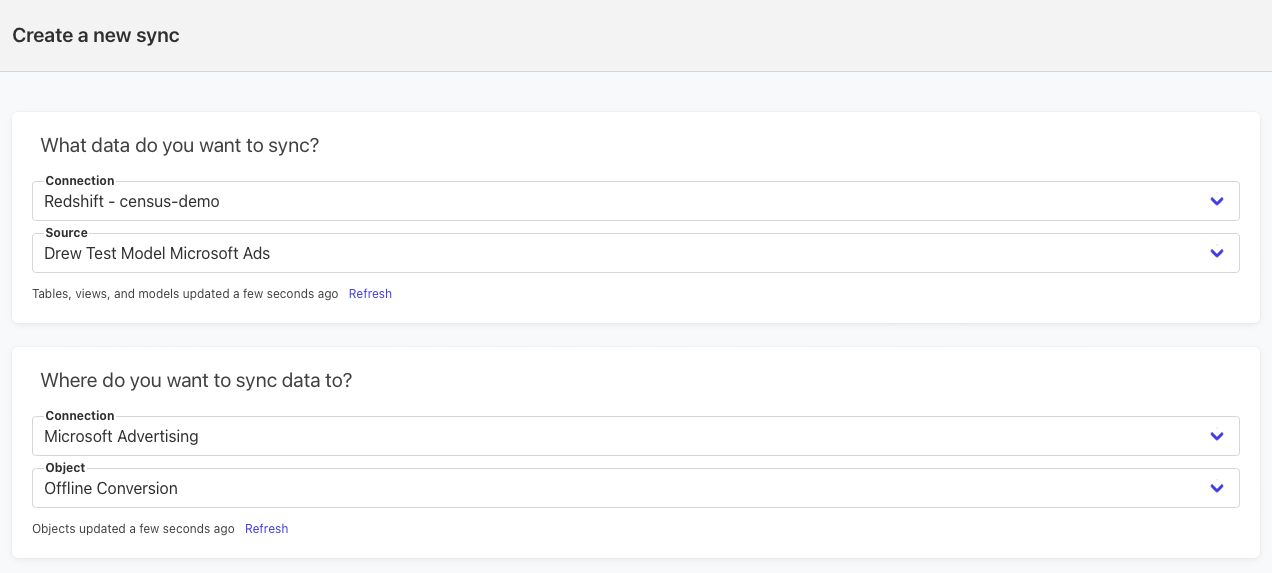Click the Object field label
Viewport: 1272px width, 573px height.
(x=65, y=468)
